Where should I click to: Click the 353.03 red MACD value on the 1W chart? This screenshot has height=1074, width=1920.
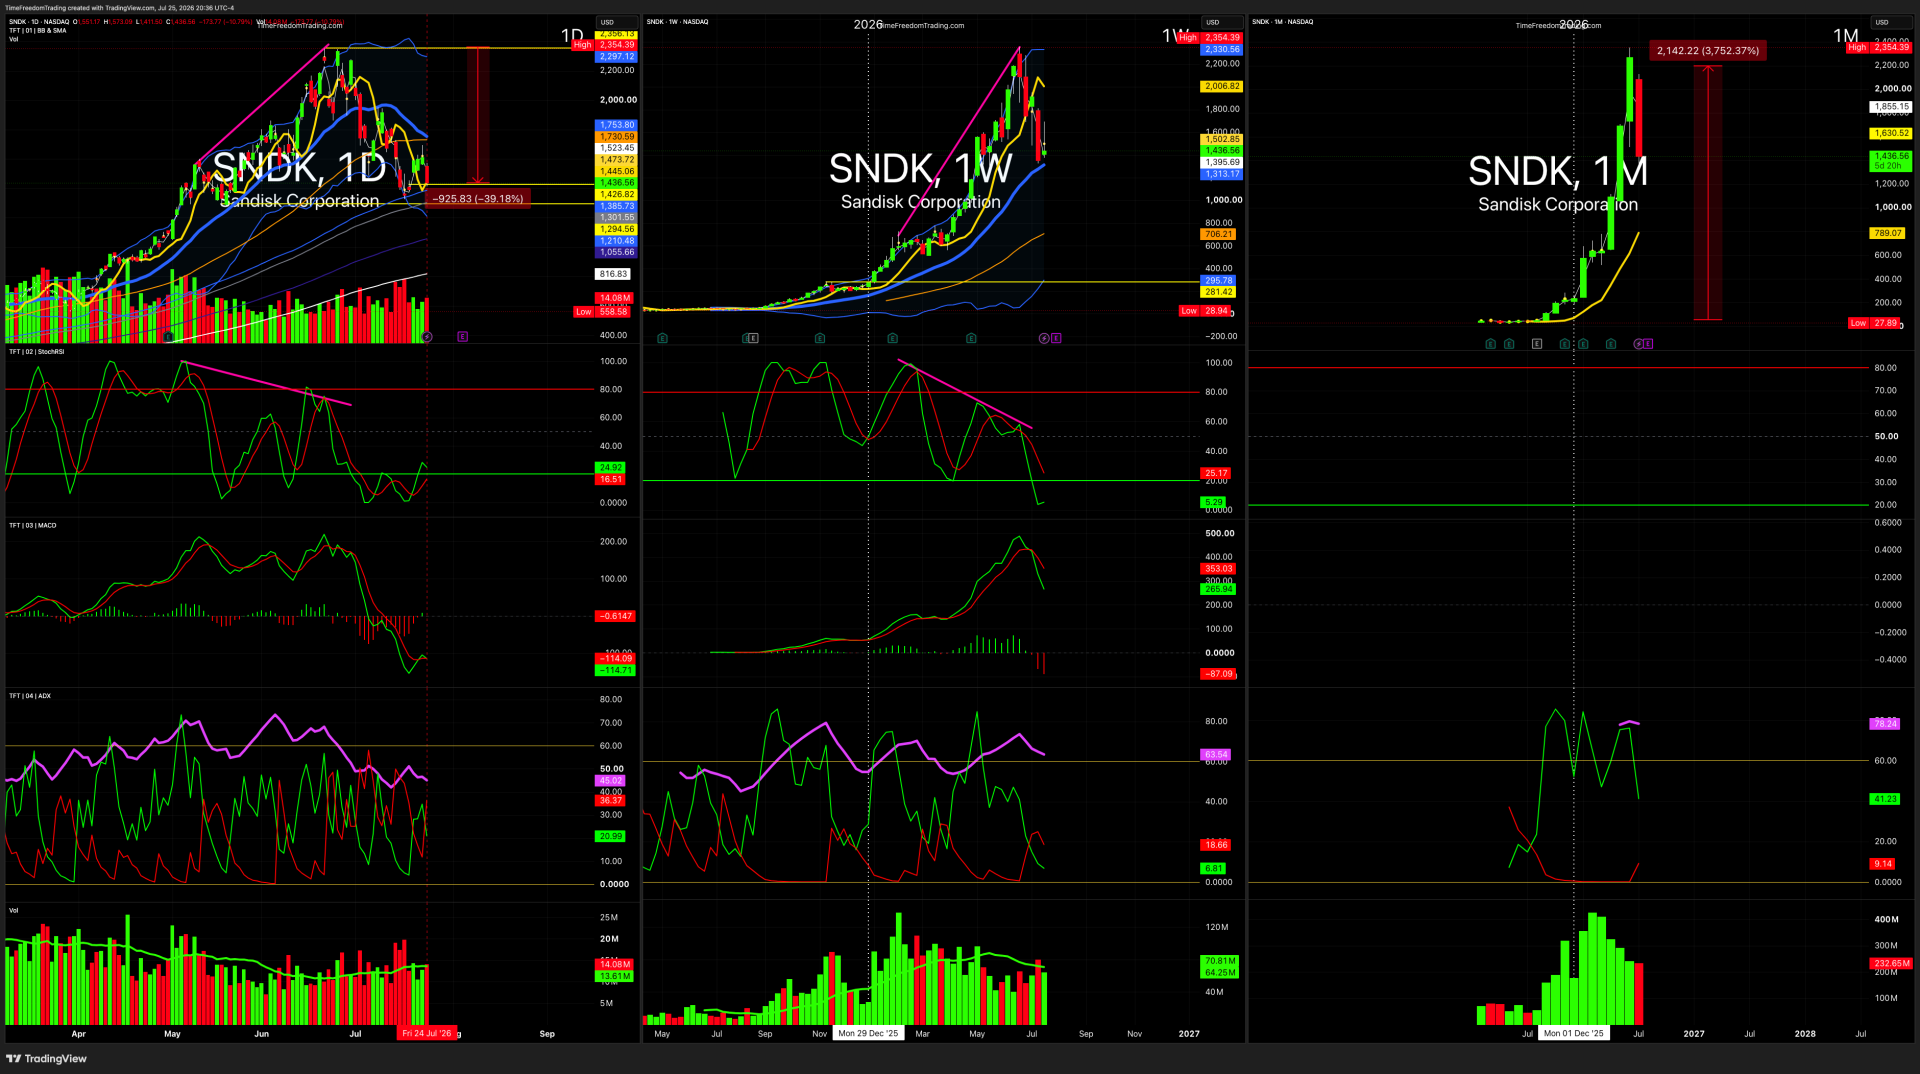[x=1218, y=569]
